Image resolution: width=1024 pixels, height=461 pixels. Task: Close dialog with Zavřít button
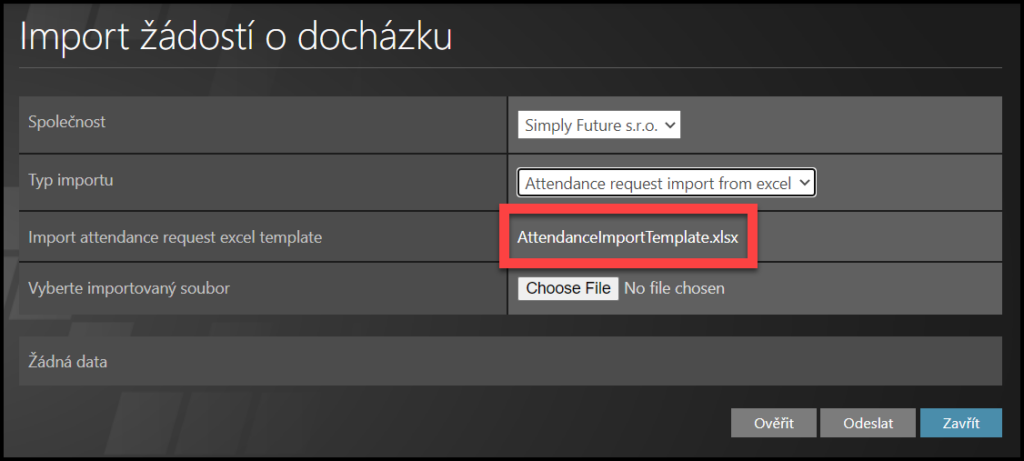click(x=960, y=423)
